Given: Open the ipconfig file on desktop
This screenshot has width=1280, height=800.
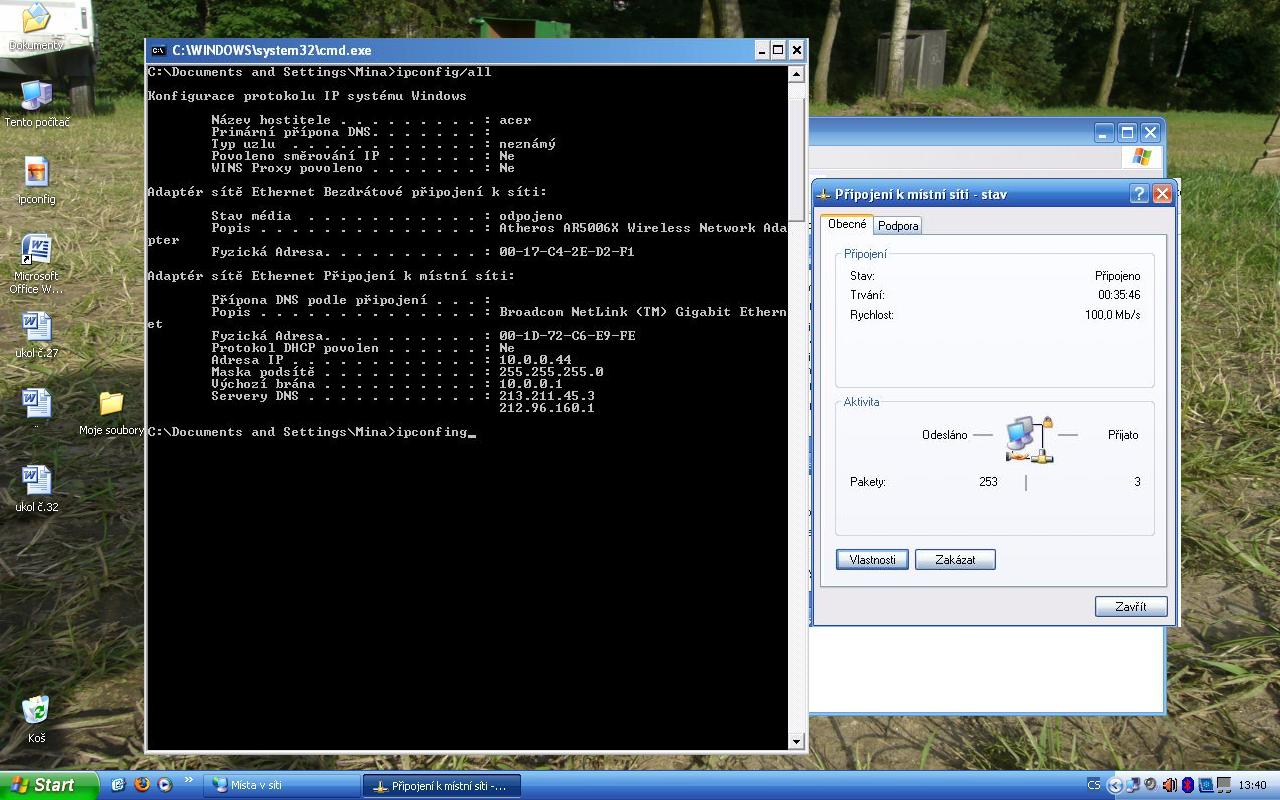Looking at the screenshot, I should 36,174.
